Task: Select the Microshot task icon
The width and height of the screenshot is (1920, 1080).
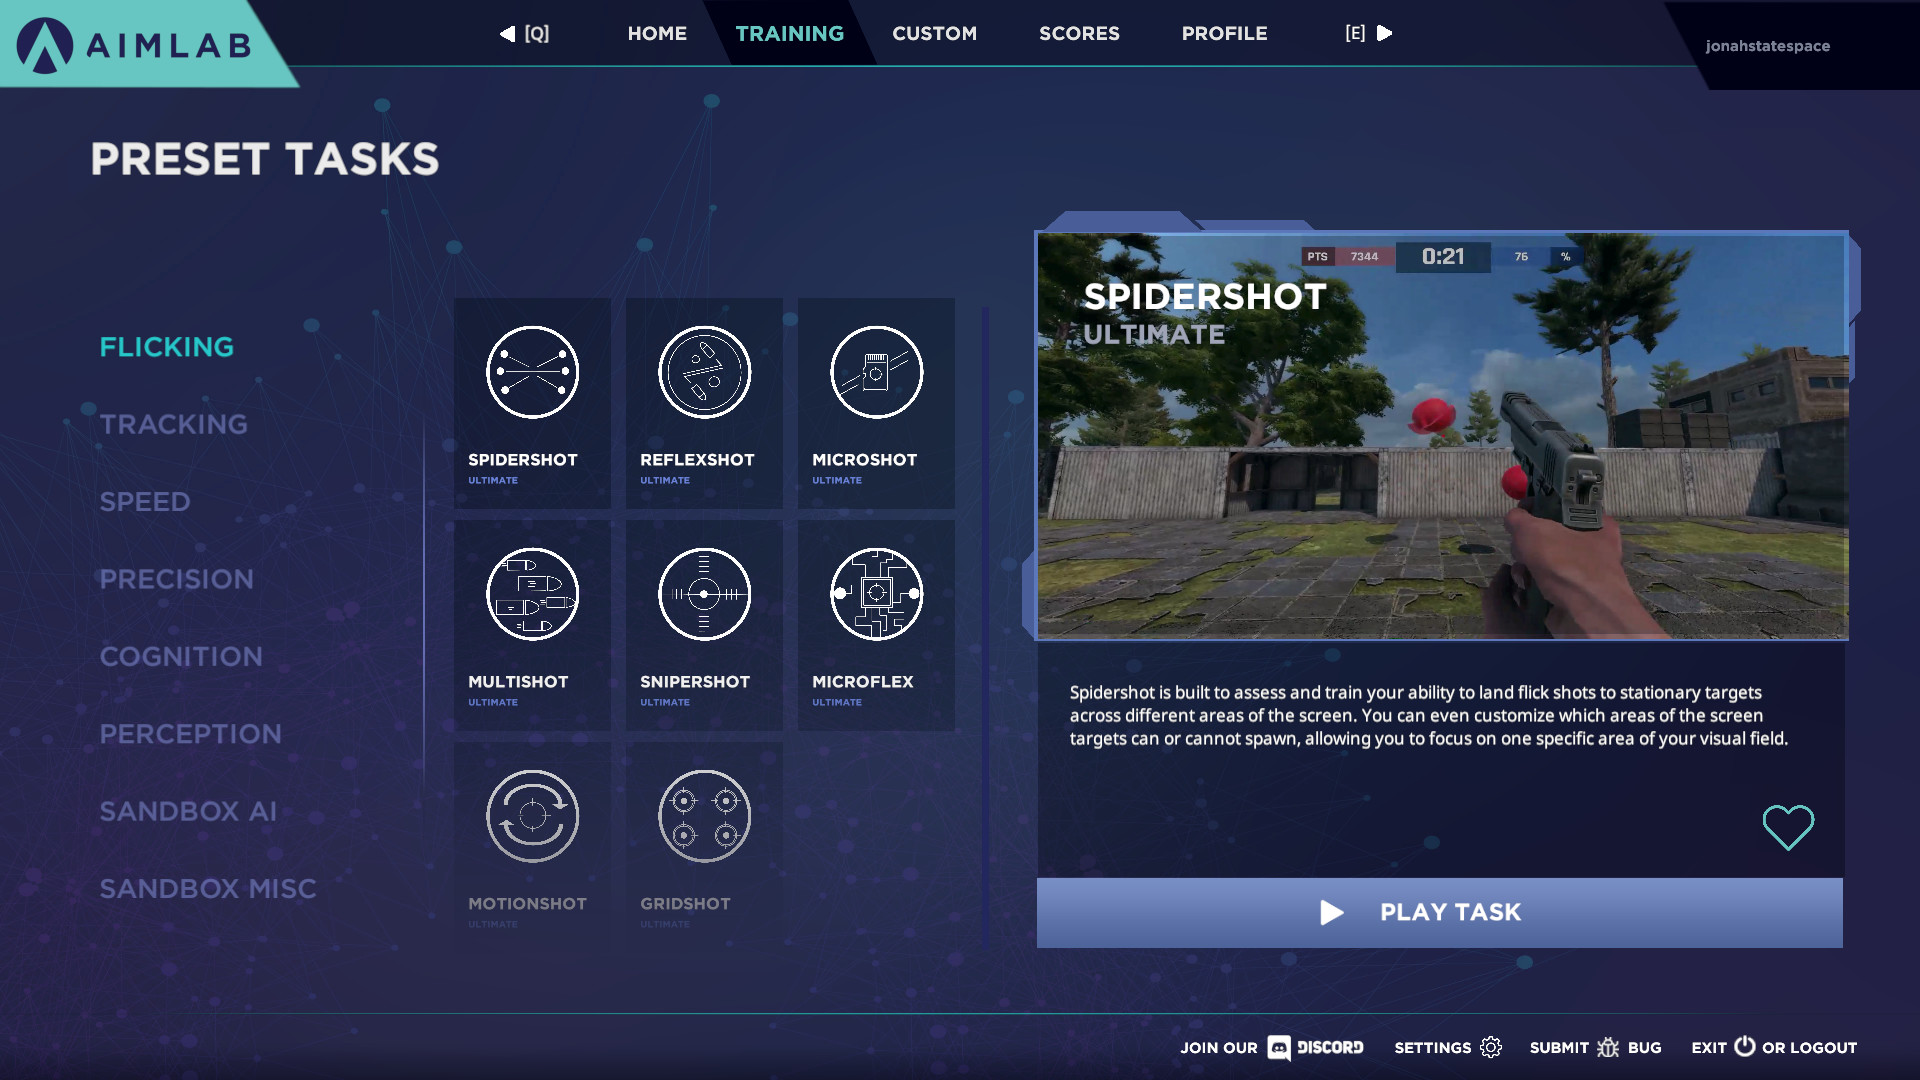Action: tap(876, 372)
